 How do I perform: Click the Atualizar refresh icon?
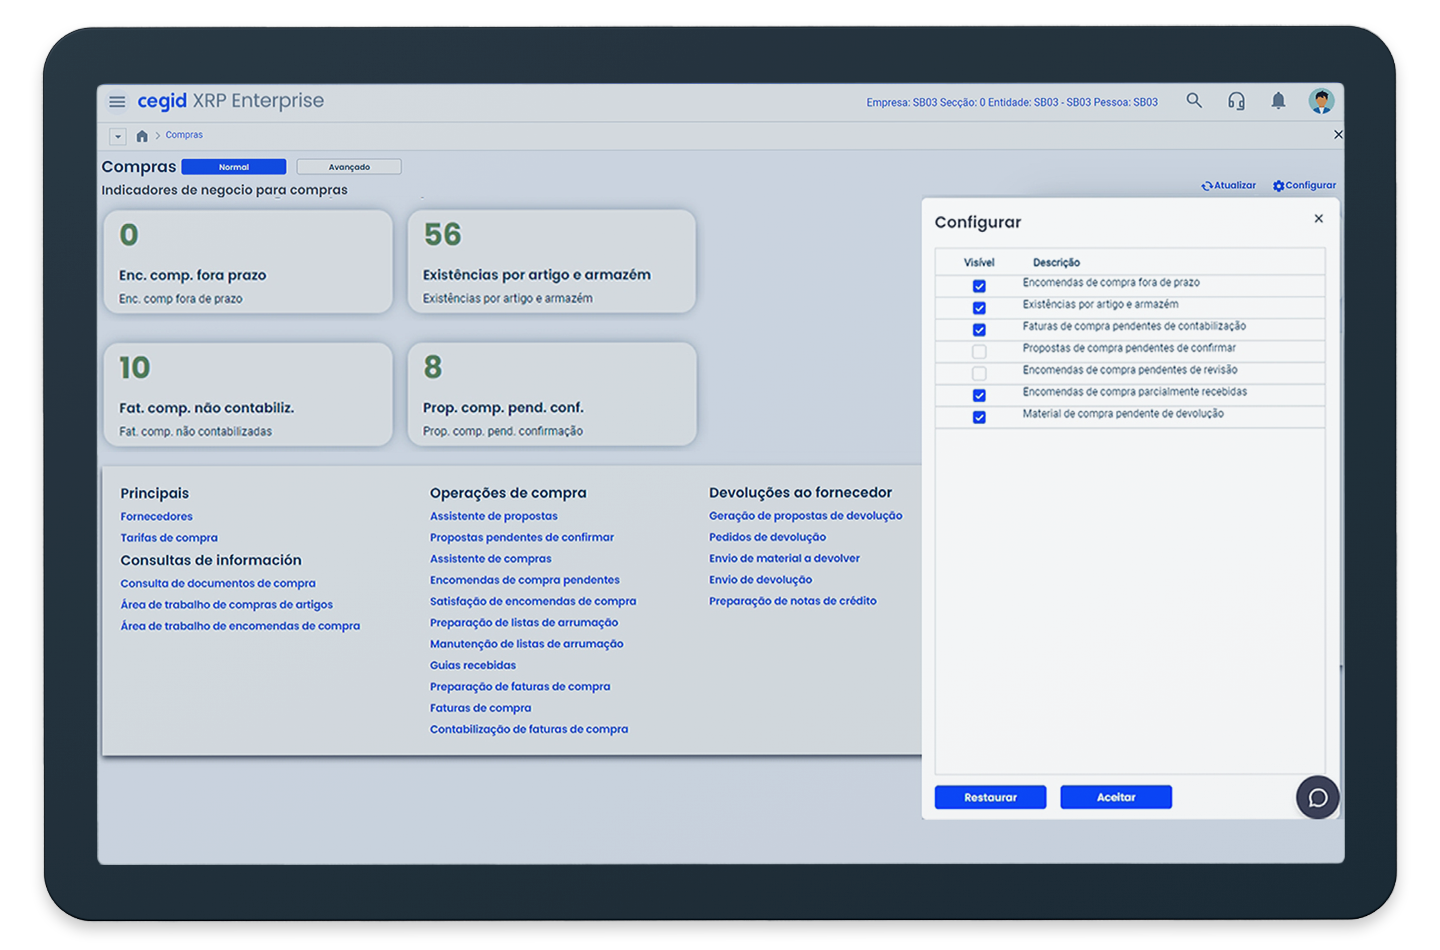click(1207, 186)
